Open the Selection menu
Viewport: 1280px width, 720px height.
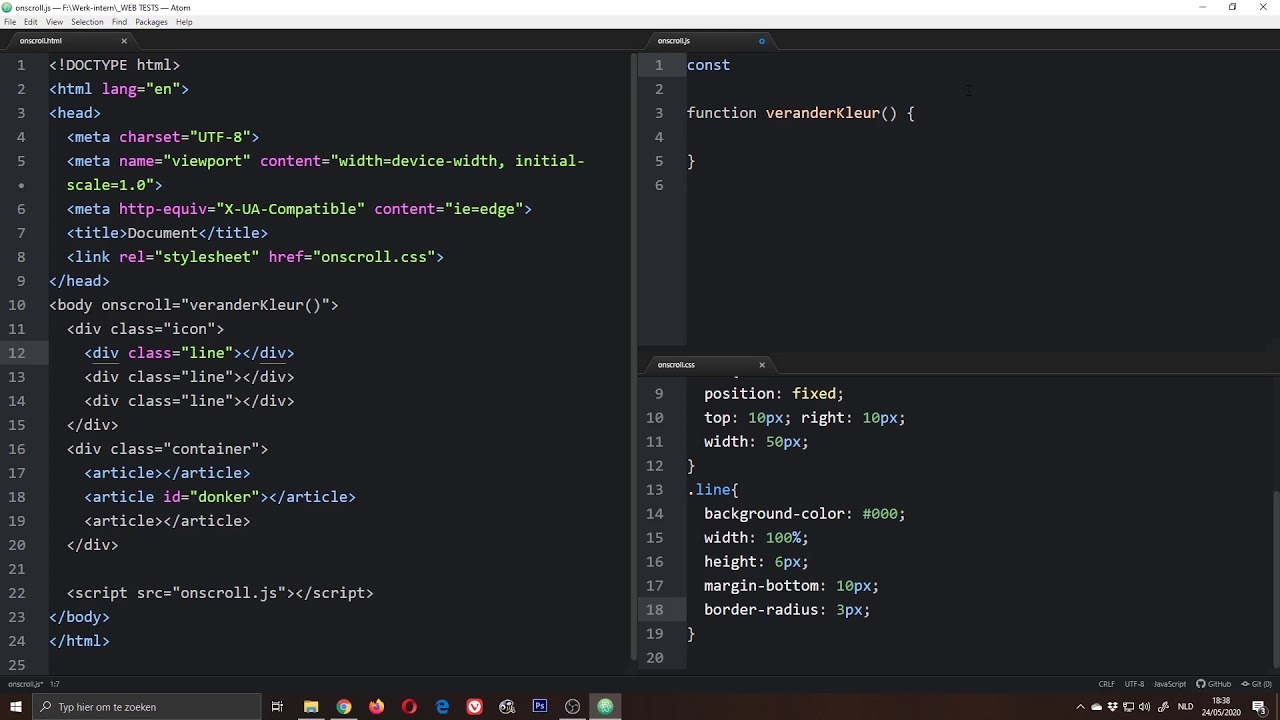click(87, 22)
